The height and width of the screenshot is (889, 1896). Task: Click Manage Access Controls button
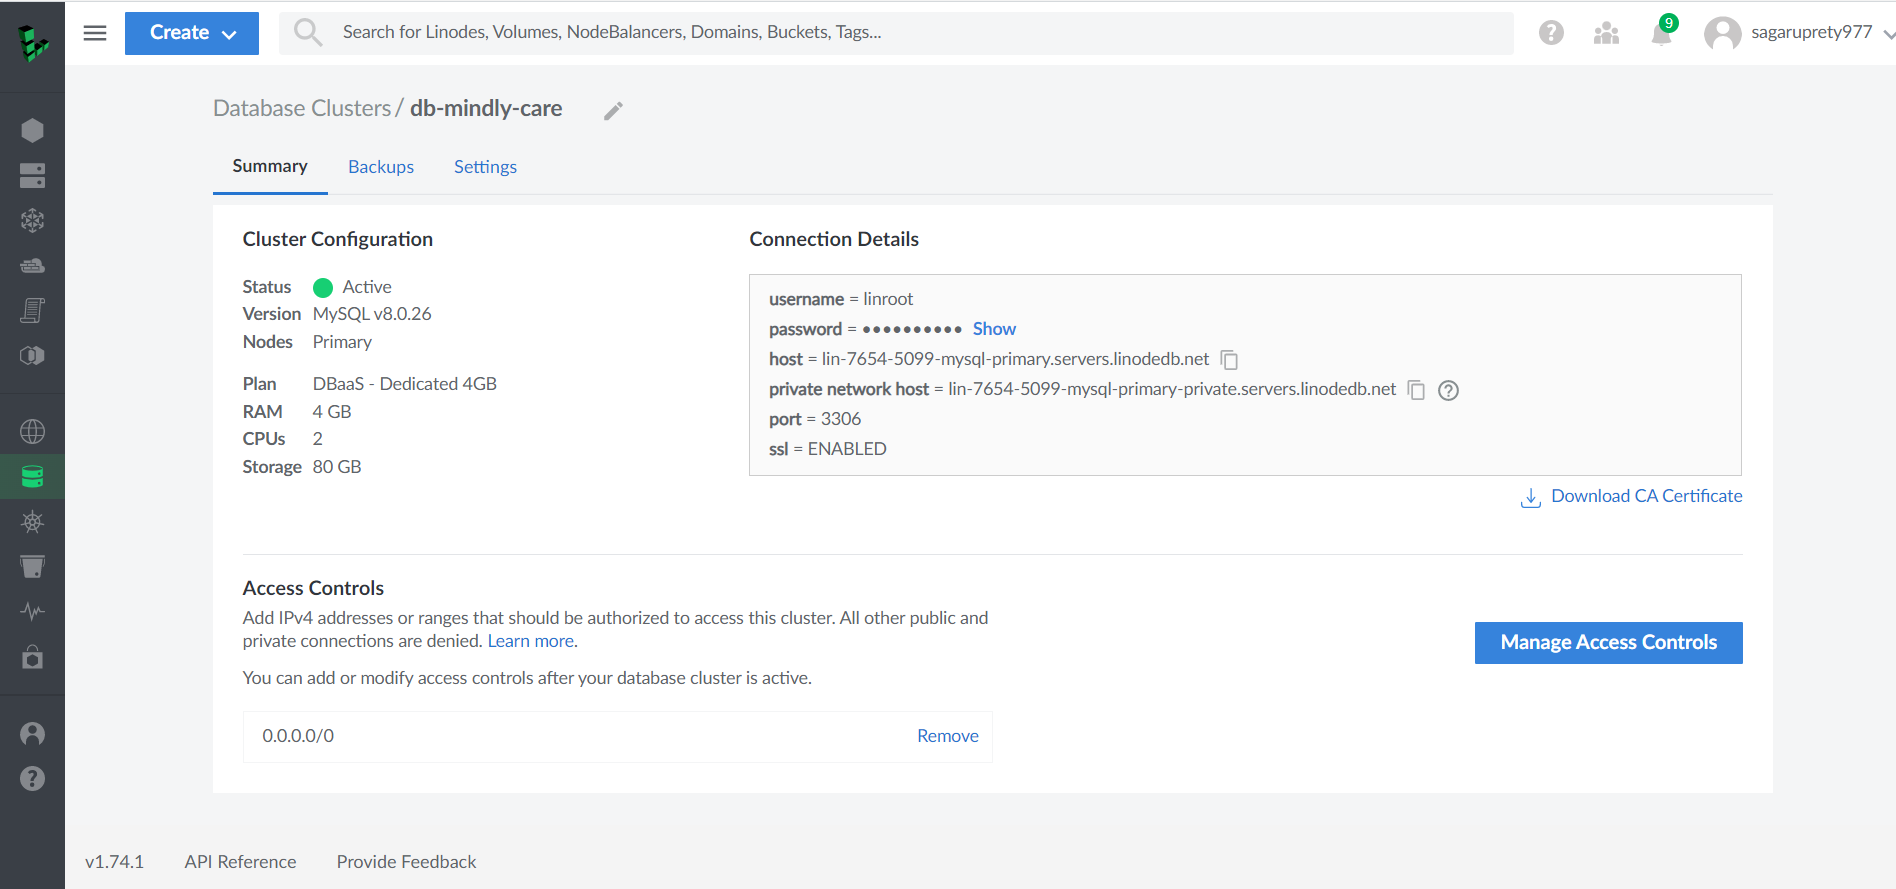tap(1608, 643)
